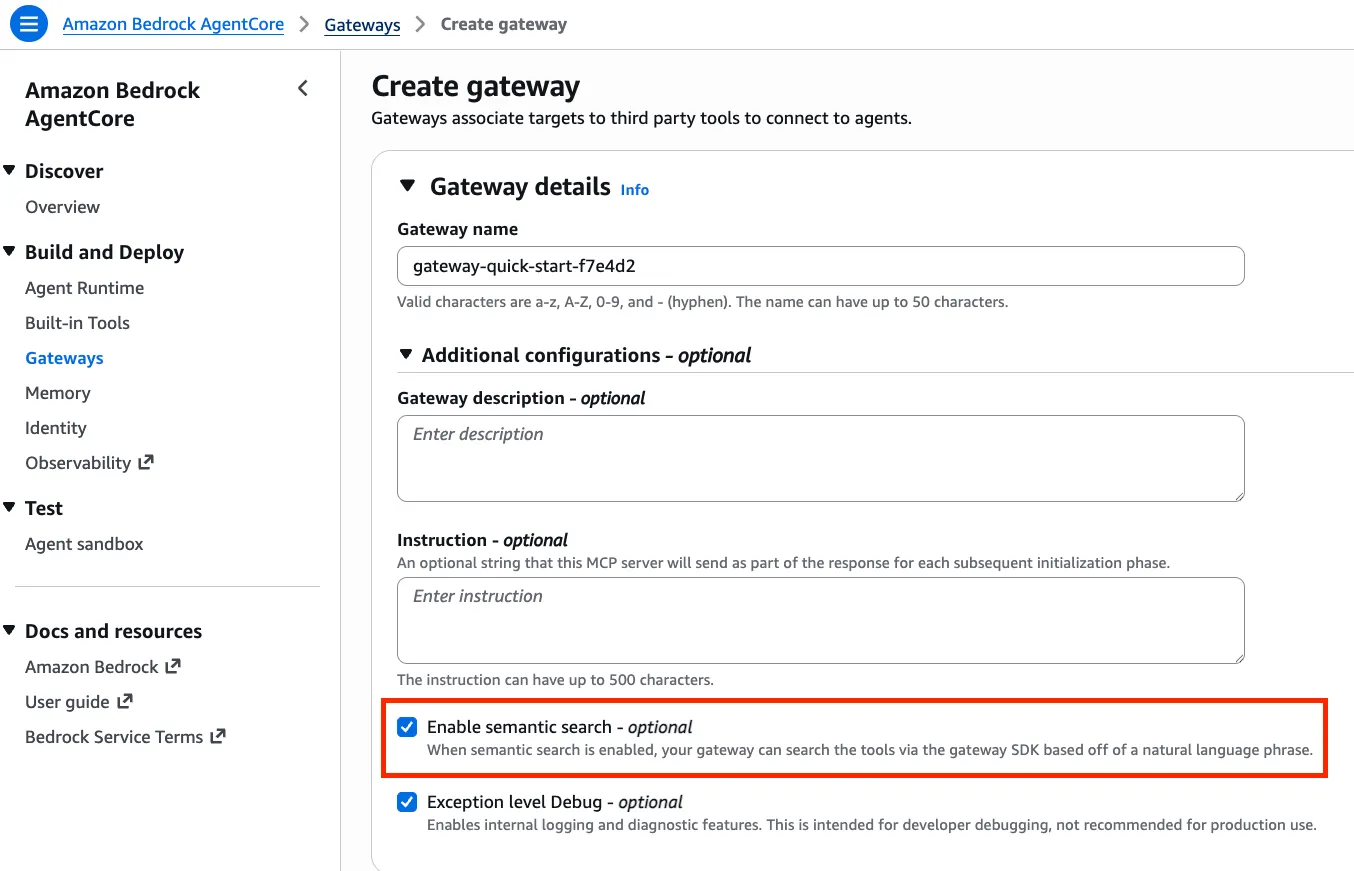Open Agent Runtime in the sidebar
The image size is (1354, 871).
tap(85, 288)
